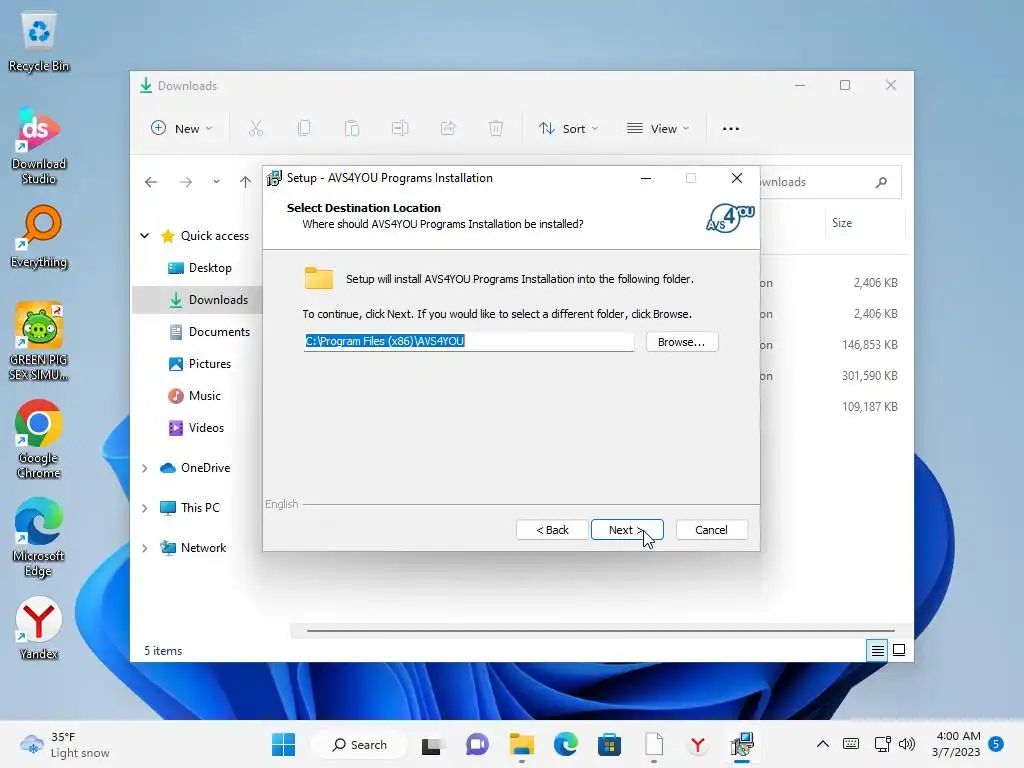Open the Download Studio desktop icon
This screenshot has width=1024, height=768.
point(39,146)
